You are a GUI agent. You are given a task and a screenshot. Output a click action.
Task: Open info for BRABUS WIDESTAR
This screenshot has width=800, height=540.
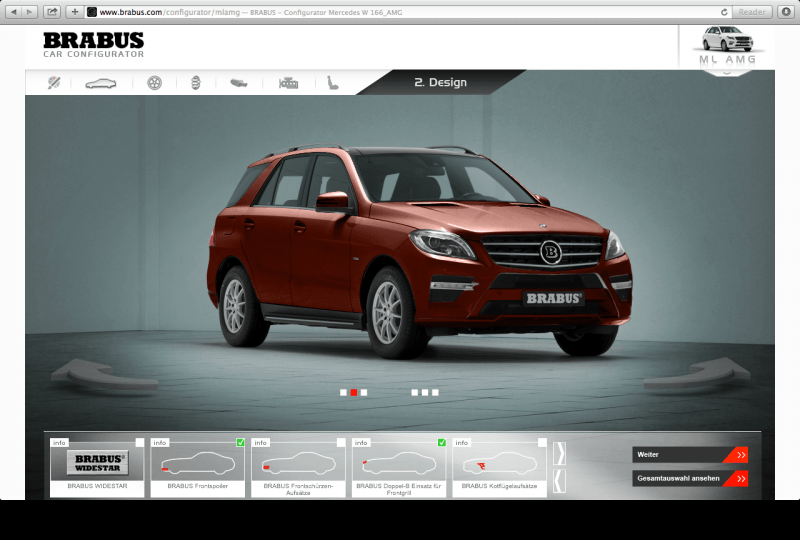coord(59,443)
